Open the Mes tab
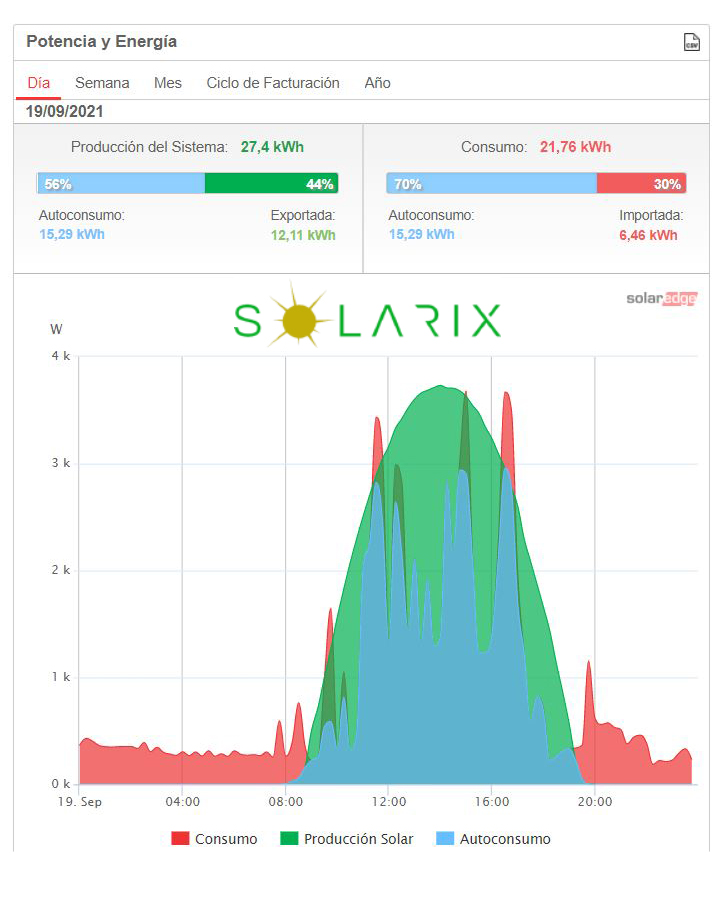Viewport: 722px width, 907px height. (168, 83)
